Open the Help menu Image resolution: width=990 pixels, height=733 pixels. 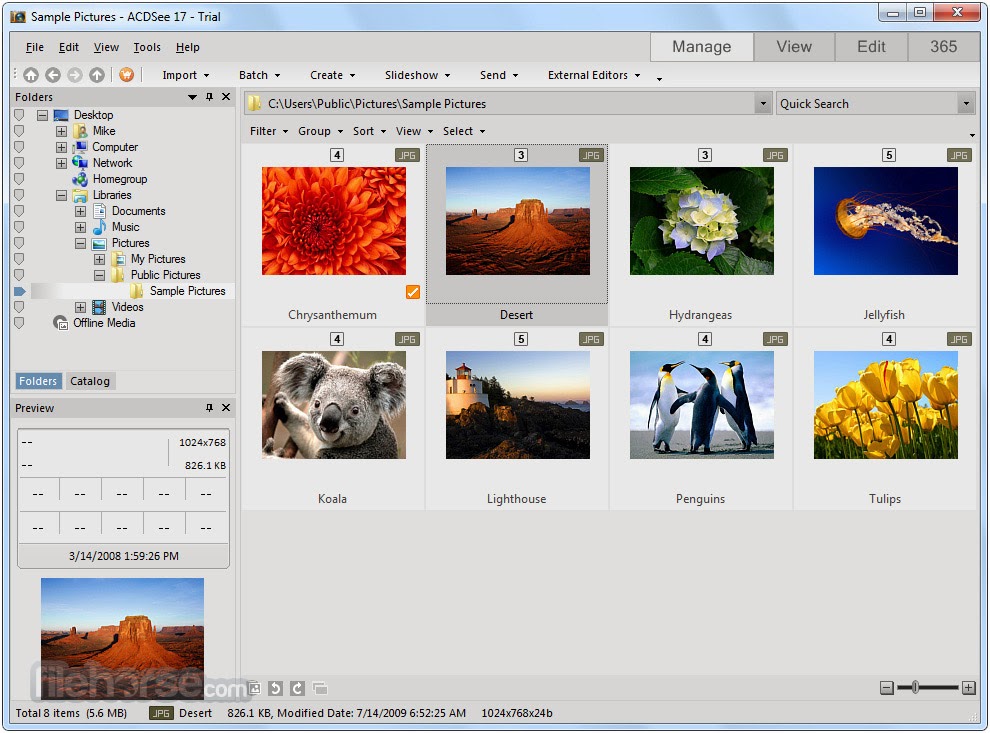point(188,47)
